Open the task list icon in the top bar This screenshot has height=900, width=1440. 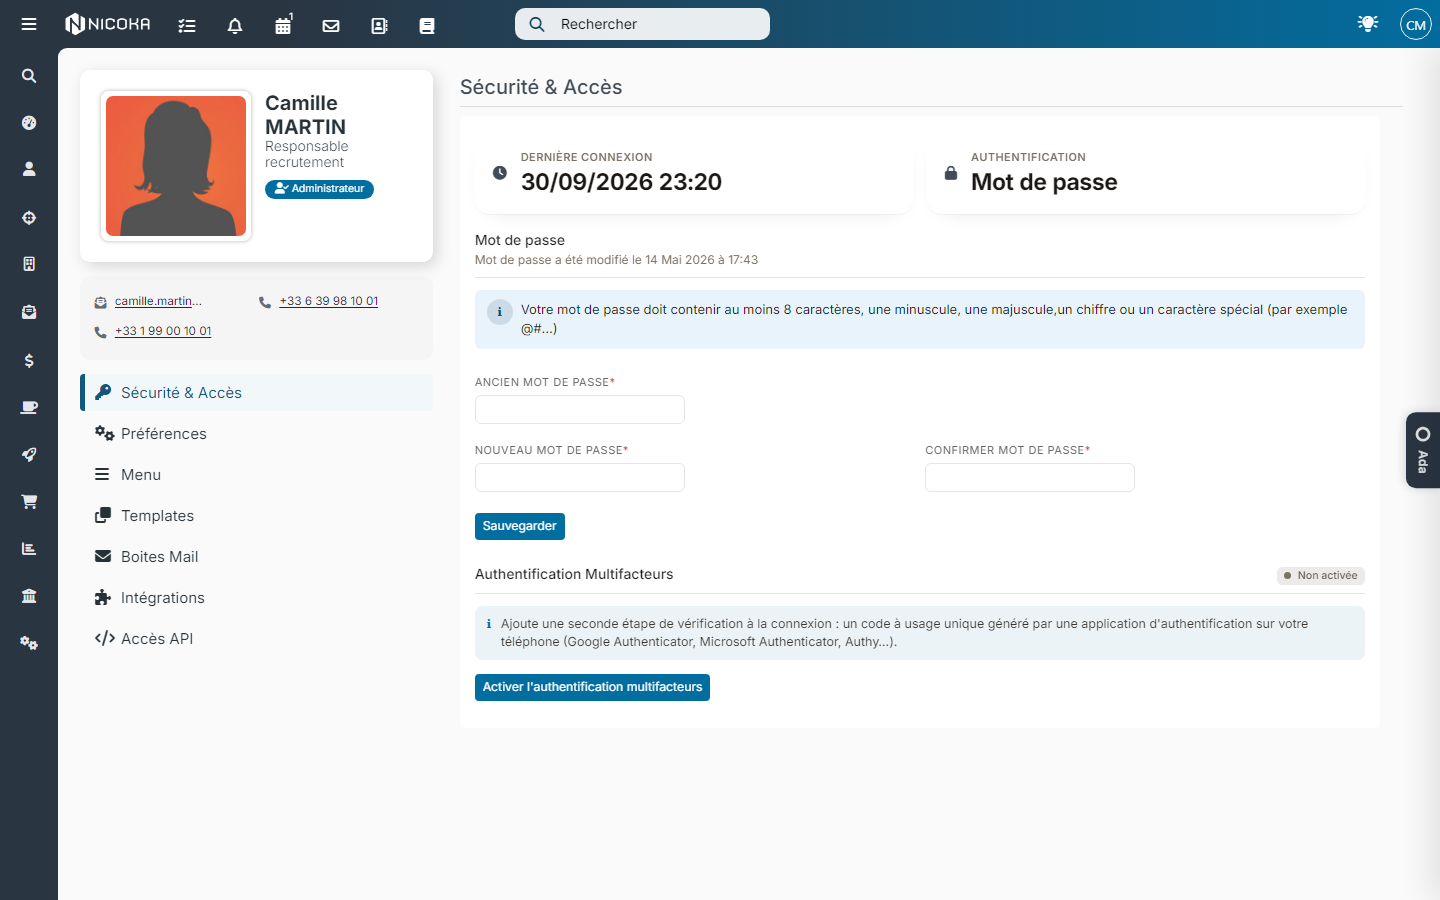pyautogui.click(x=187, y=26)
